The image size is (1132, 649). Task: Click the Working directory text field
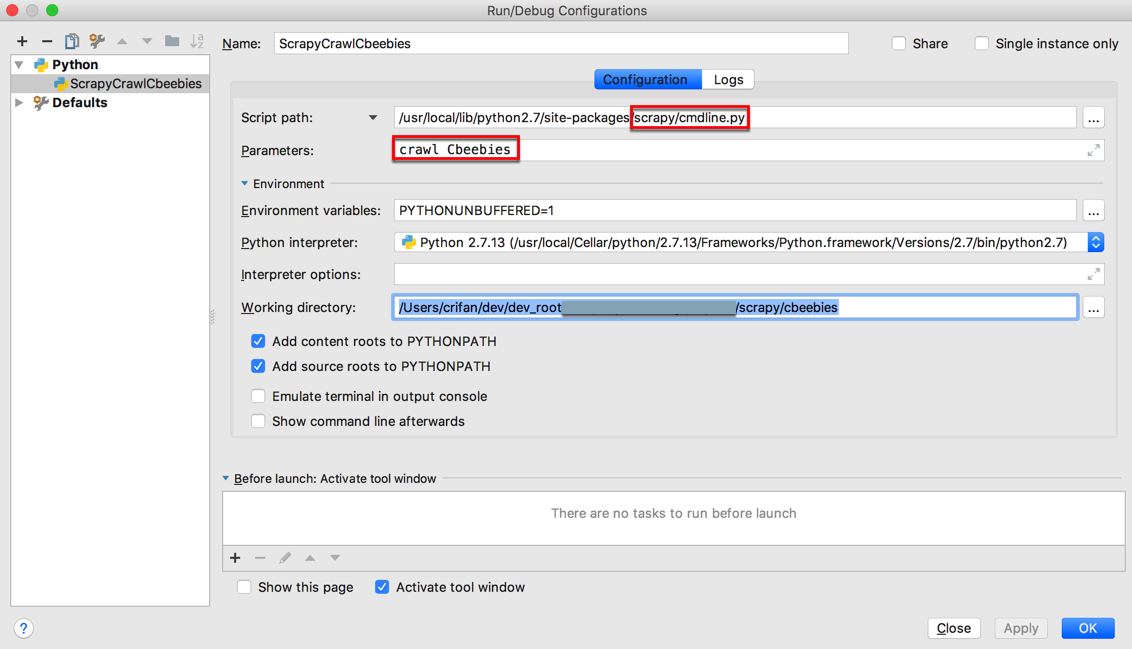[x=735, y=308]
